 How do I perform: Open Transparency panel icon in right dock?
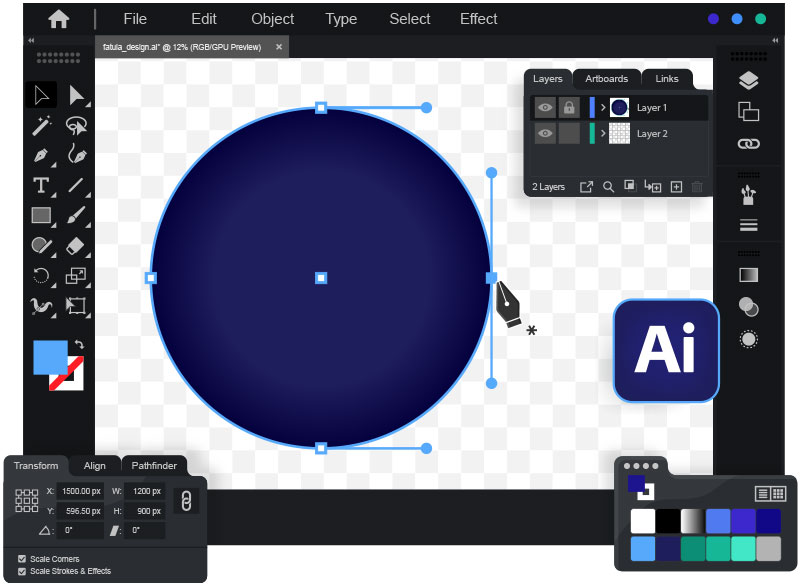click(x=748, y=307)
